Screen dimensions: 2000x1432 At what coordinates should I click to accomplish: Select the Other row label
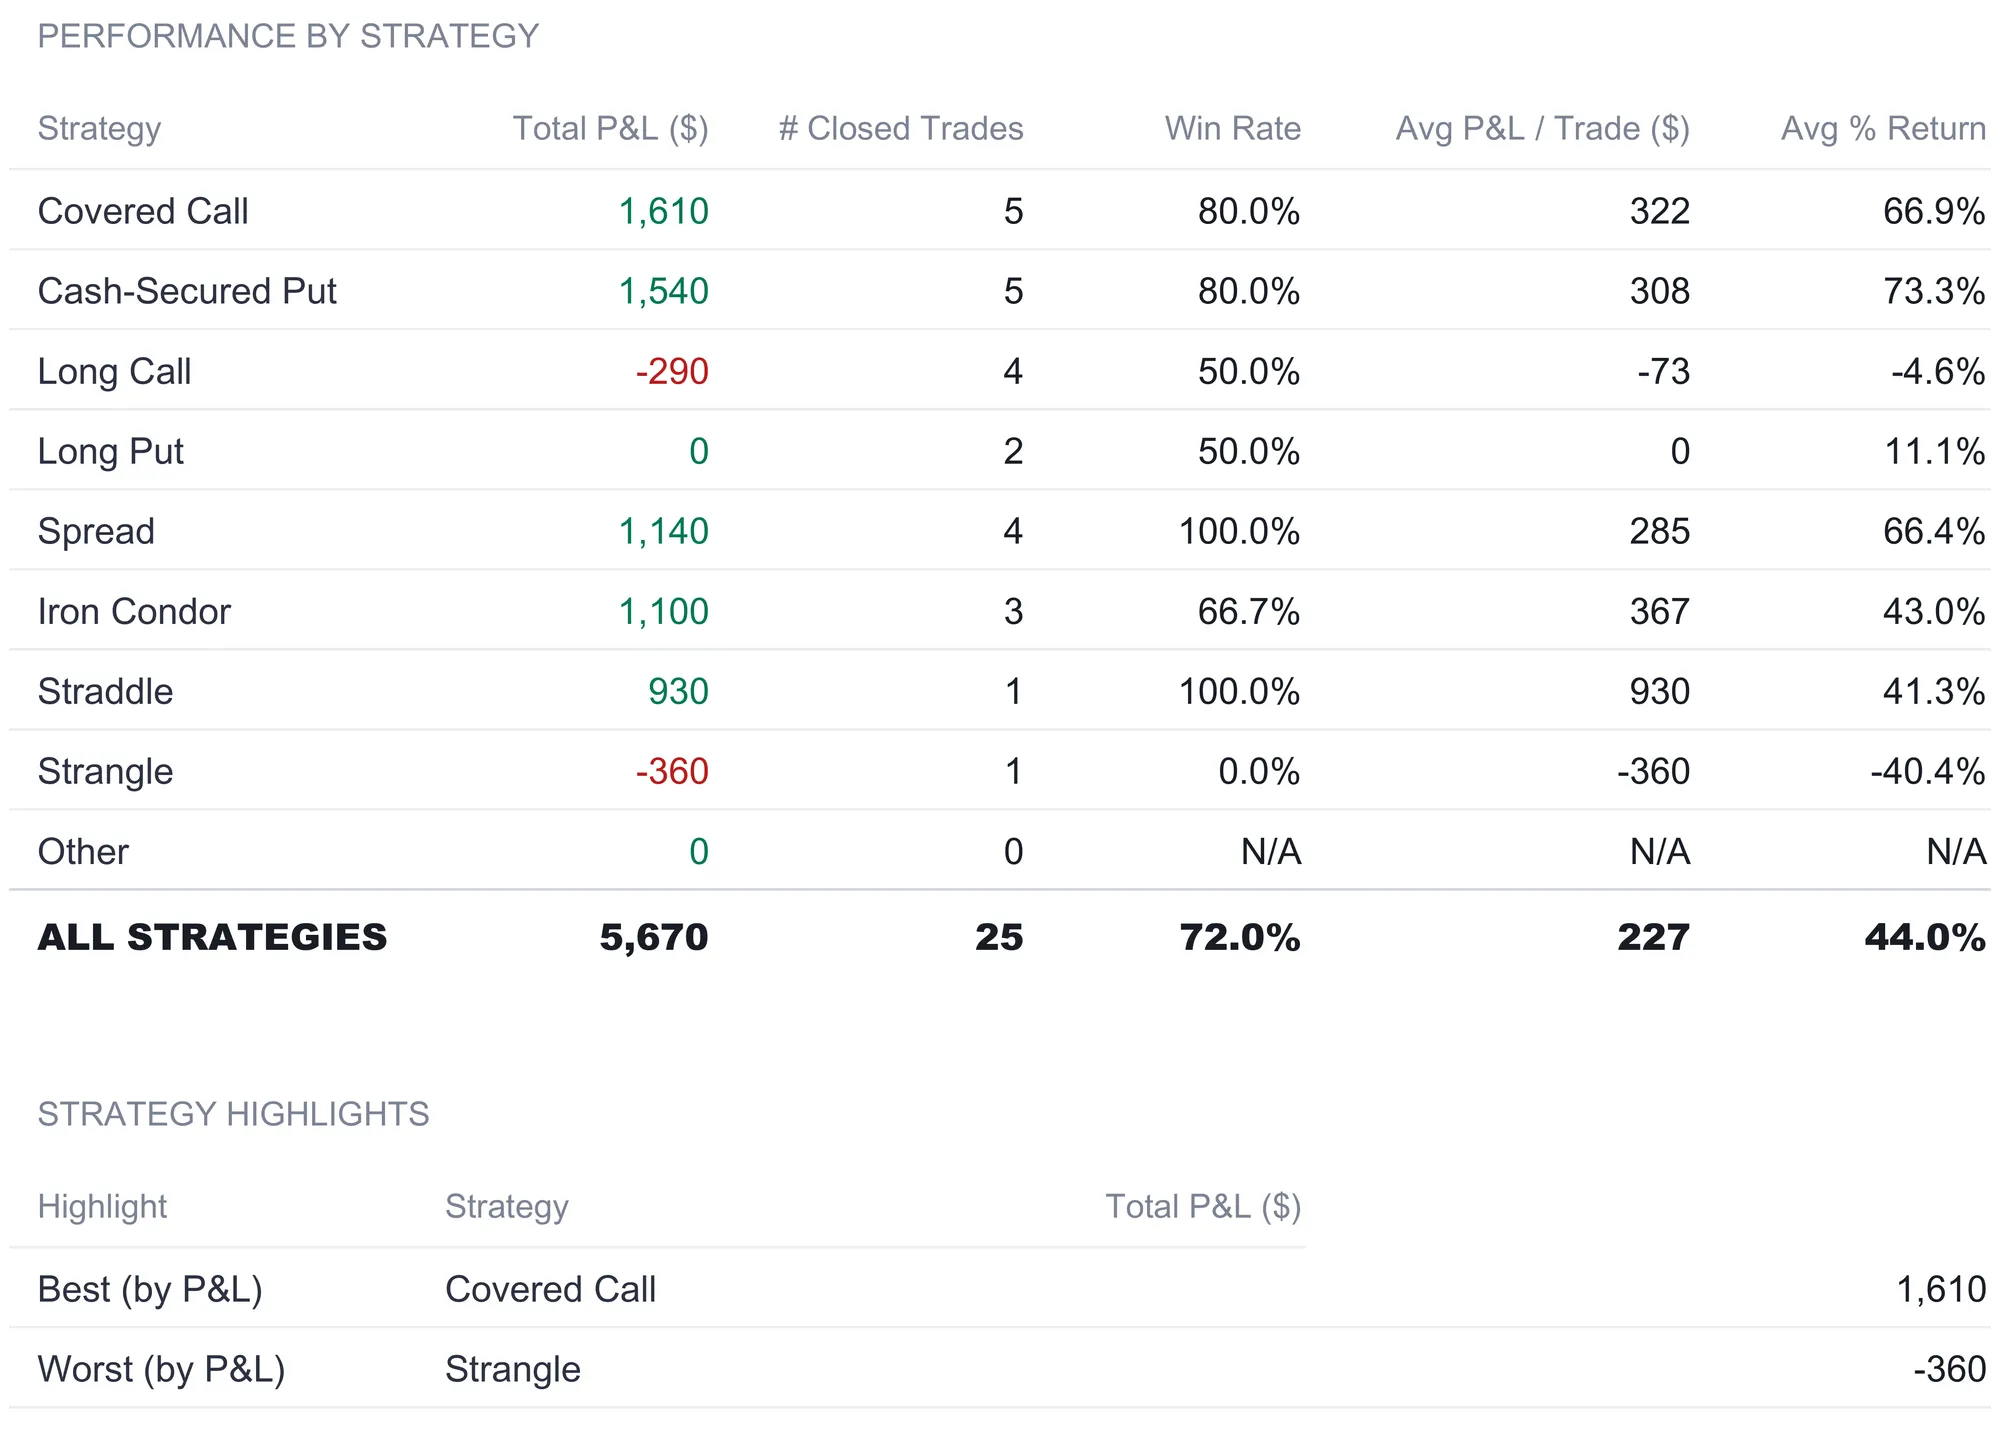83,852
